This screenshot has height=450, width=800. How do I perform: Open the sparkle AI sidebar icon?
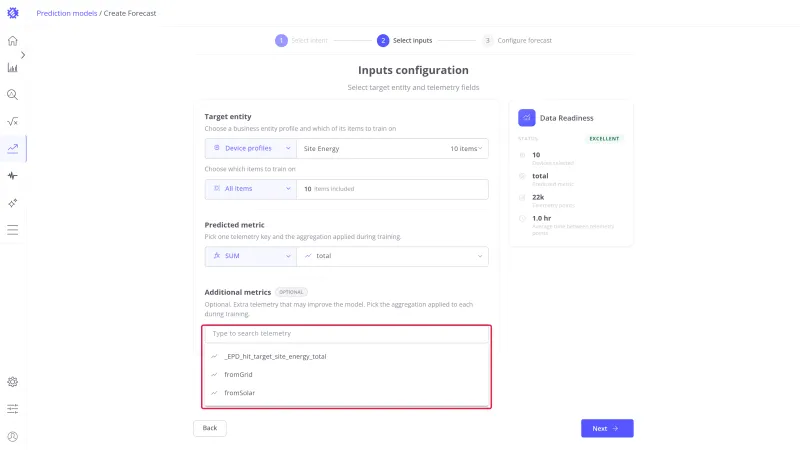tap(13, 203)
